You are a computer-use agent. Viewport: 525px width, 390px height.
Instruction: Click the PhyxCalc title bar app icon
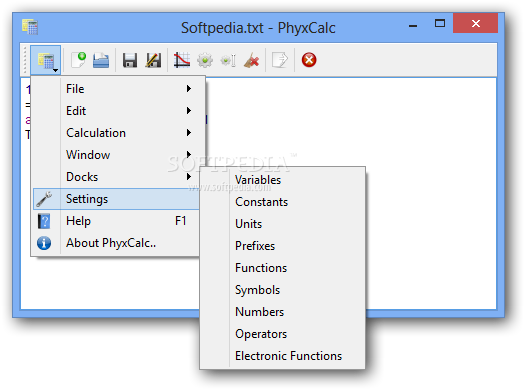[x=30, y=27]
